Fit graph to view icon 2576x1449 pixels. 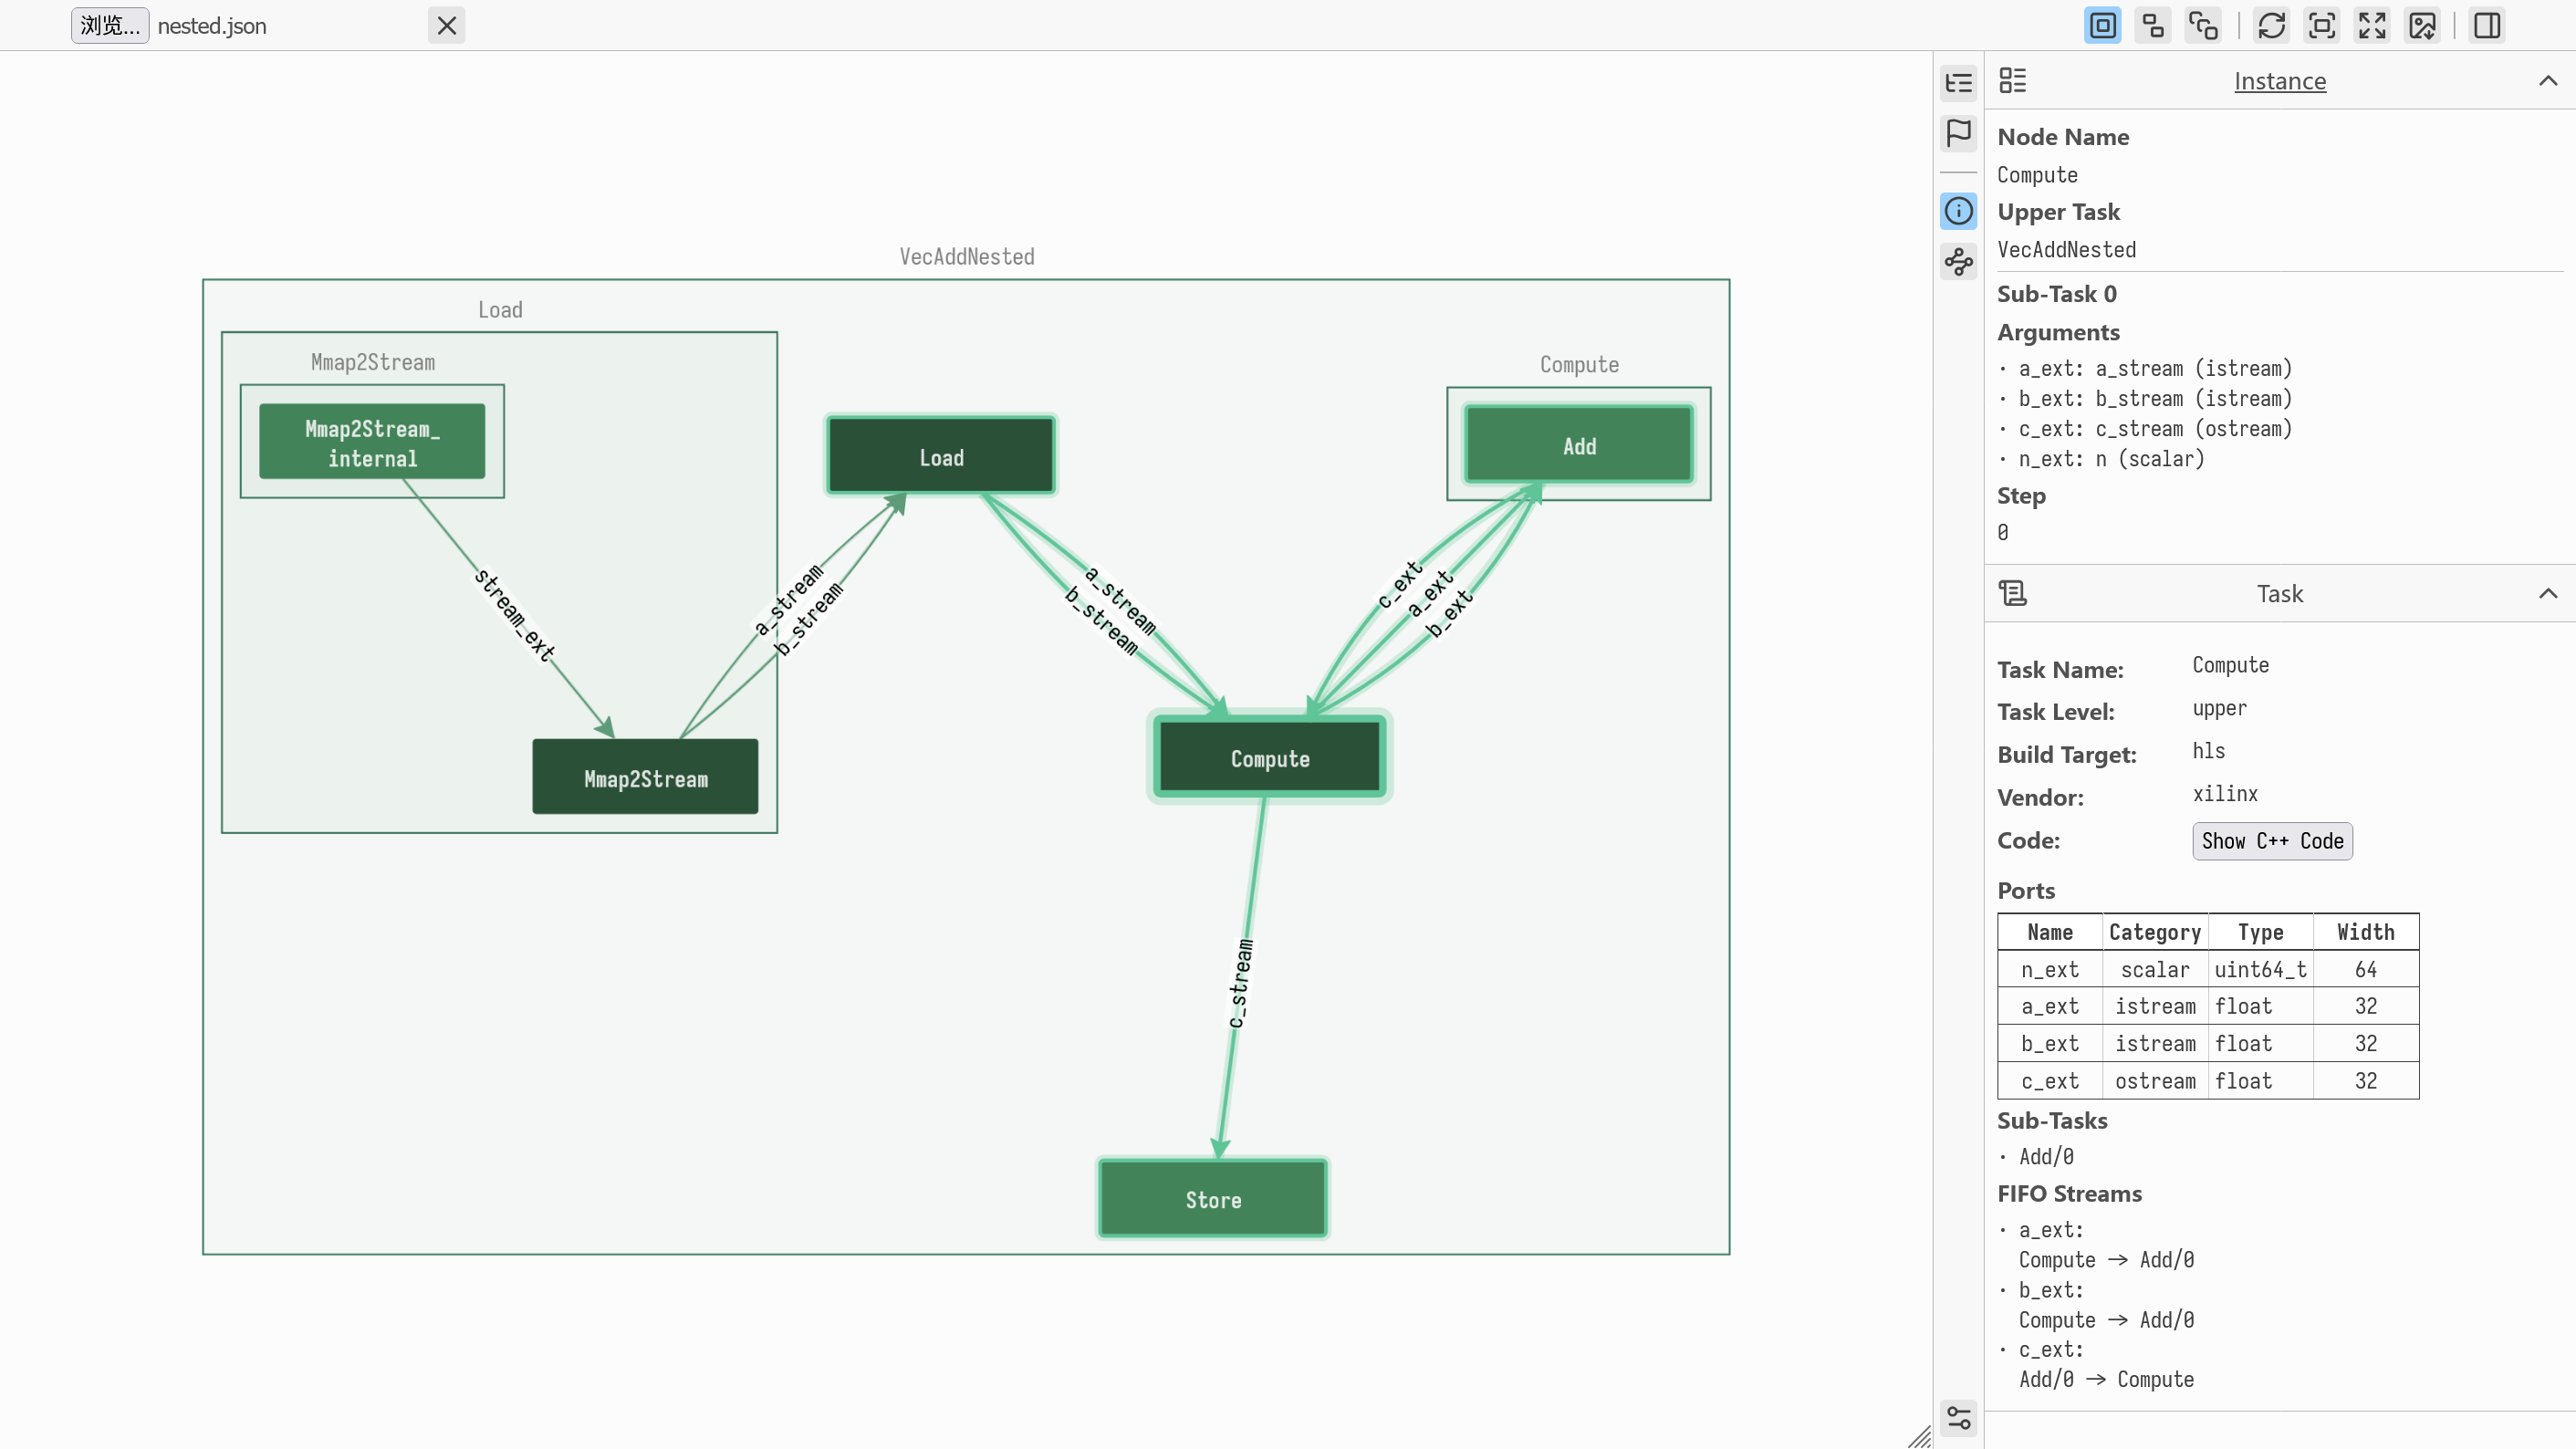point(2322,26)
